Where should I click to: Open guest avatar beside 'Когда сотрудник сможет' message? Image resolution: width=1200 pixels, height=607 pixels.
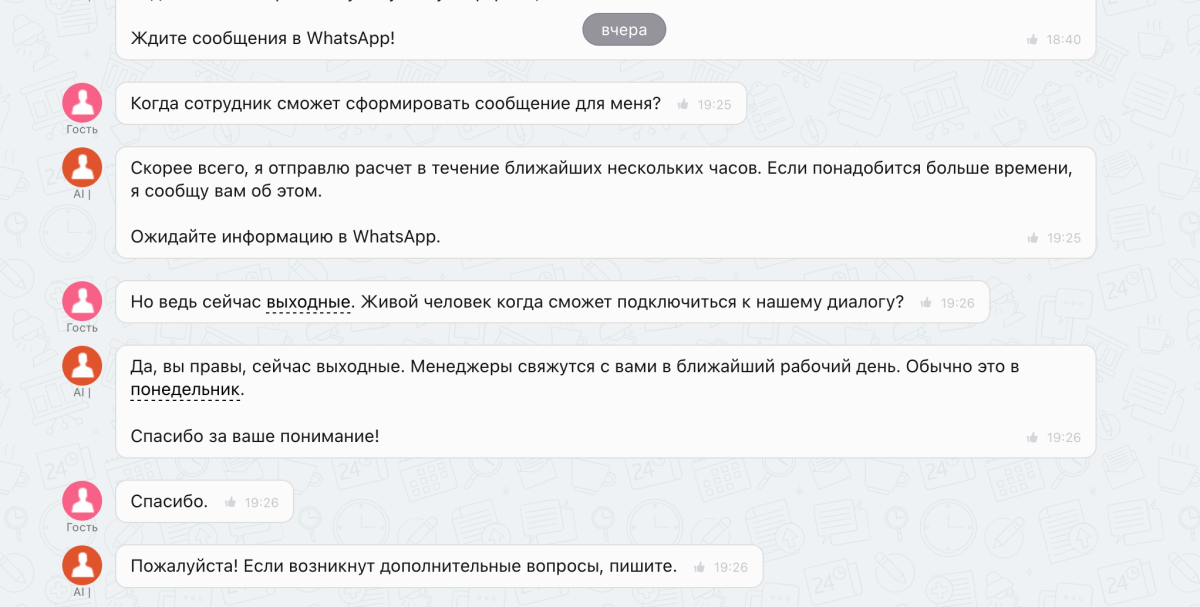tap(82, 102)
